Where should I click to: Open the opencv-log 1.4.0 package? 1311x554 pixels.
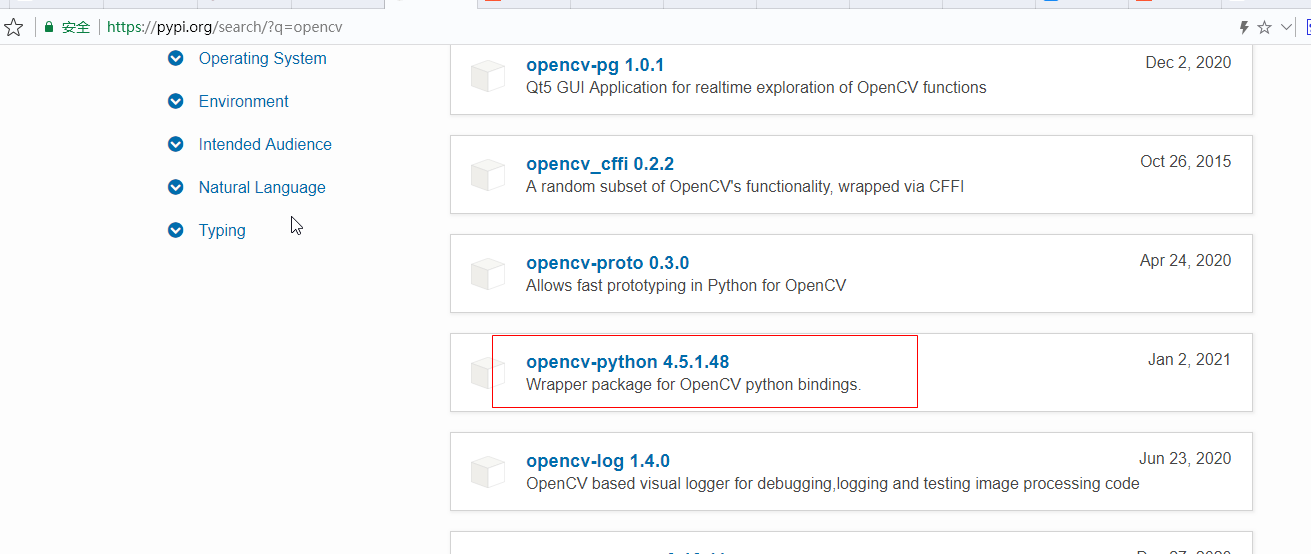(x=598, y=461)
